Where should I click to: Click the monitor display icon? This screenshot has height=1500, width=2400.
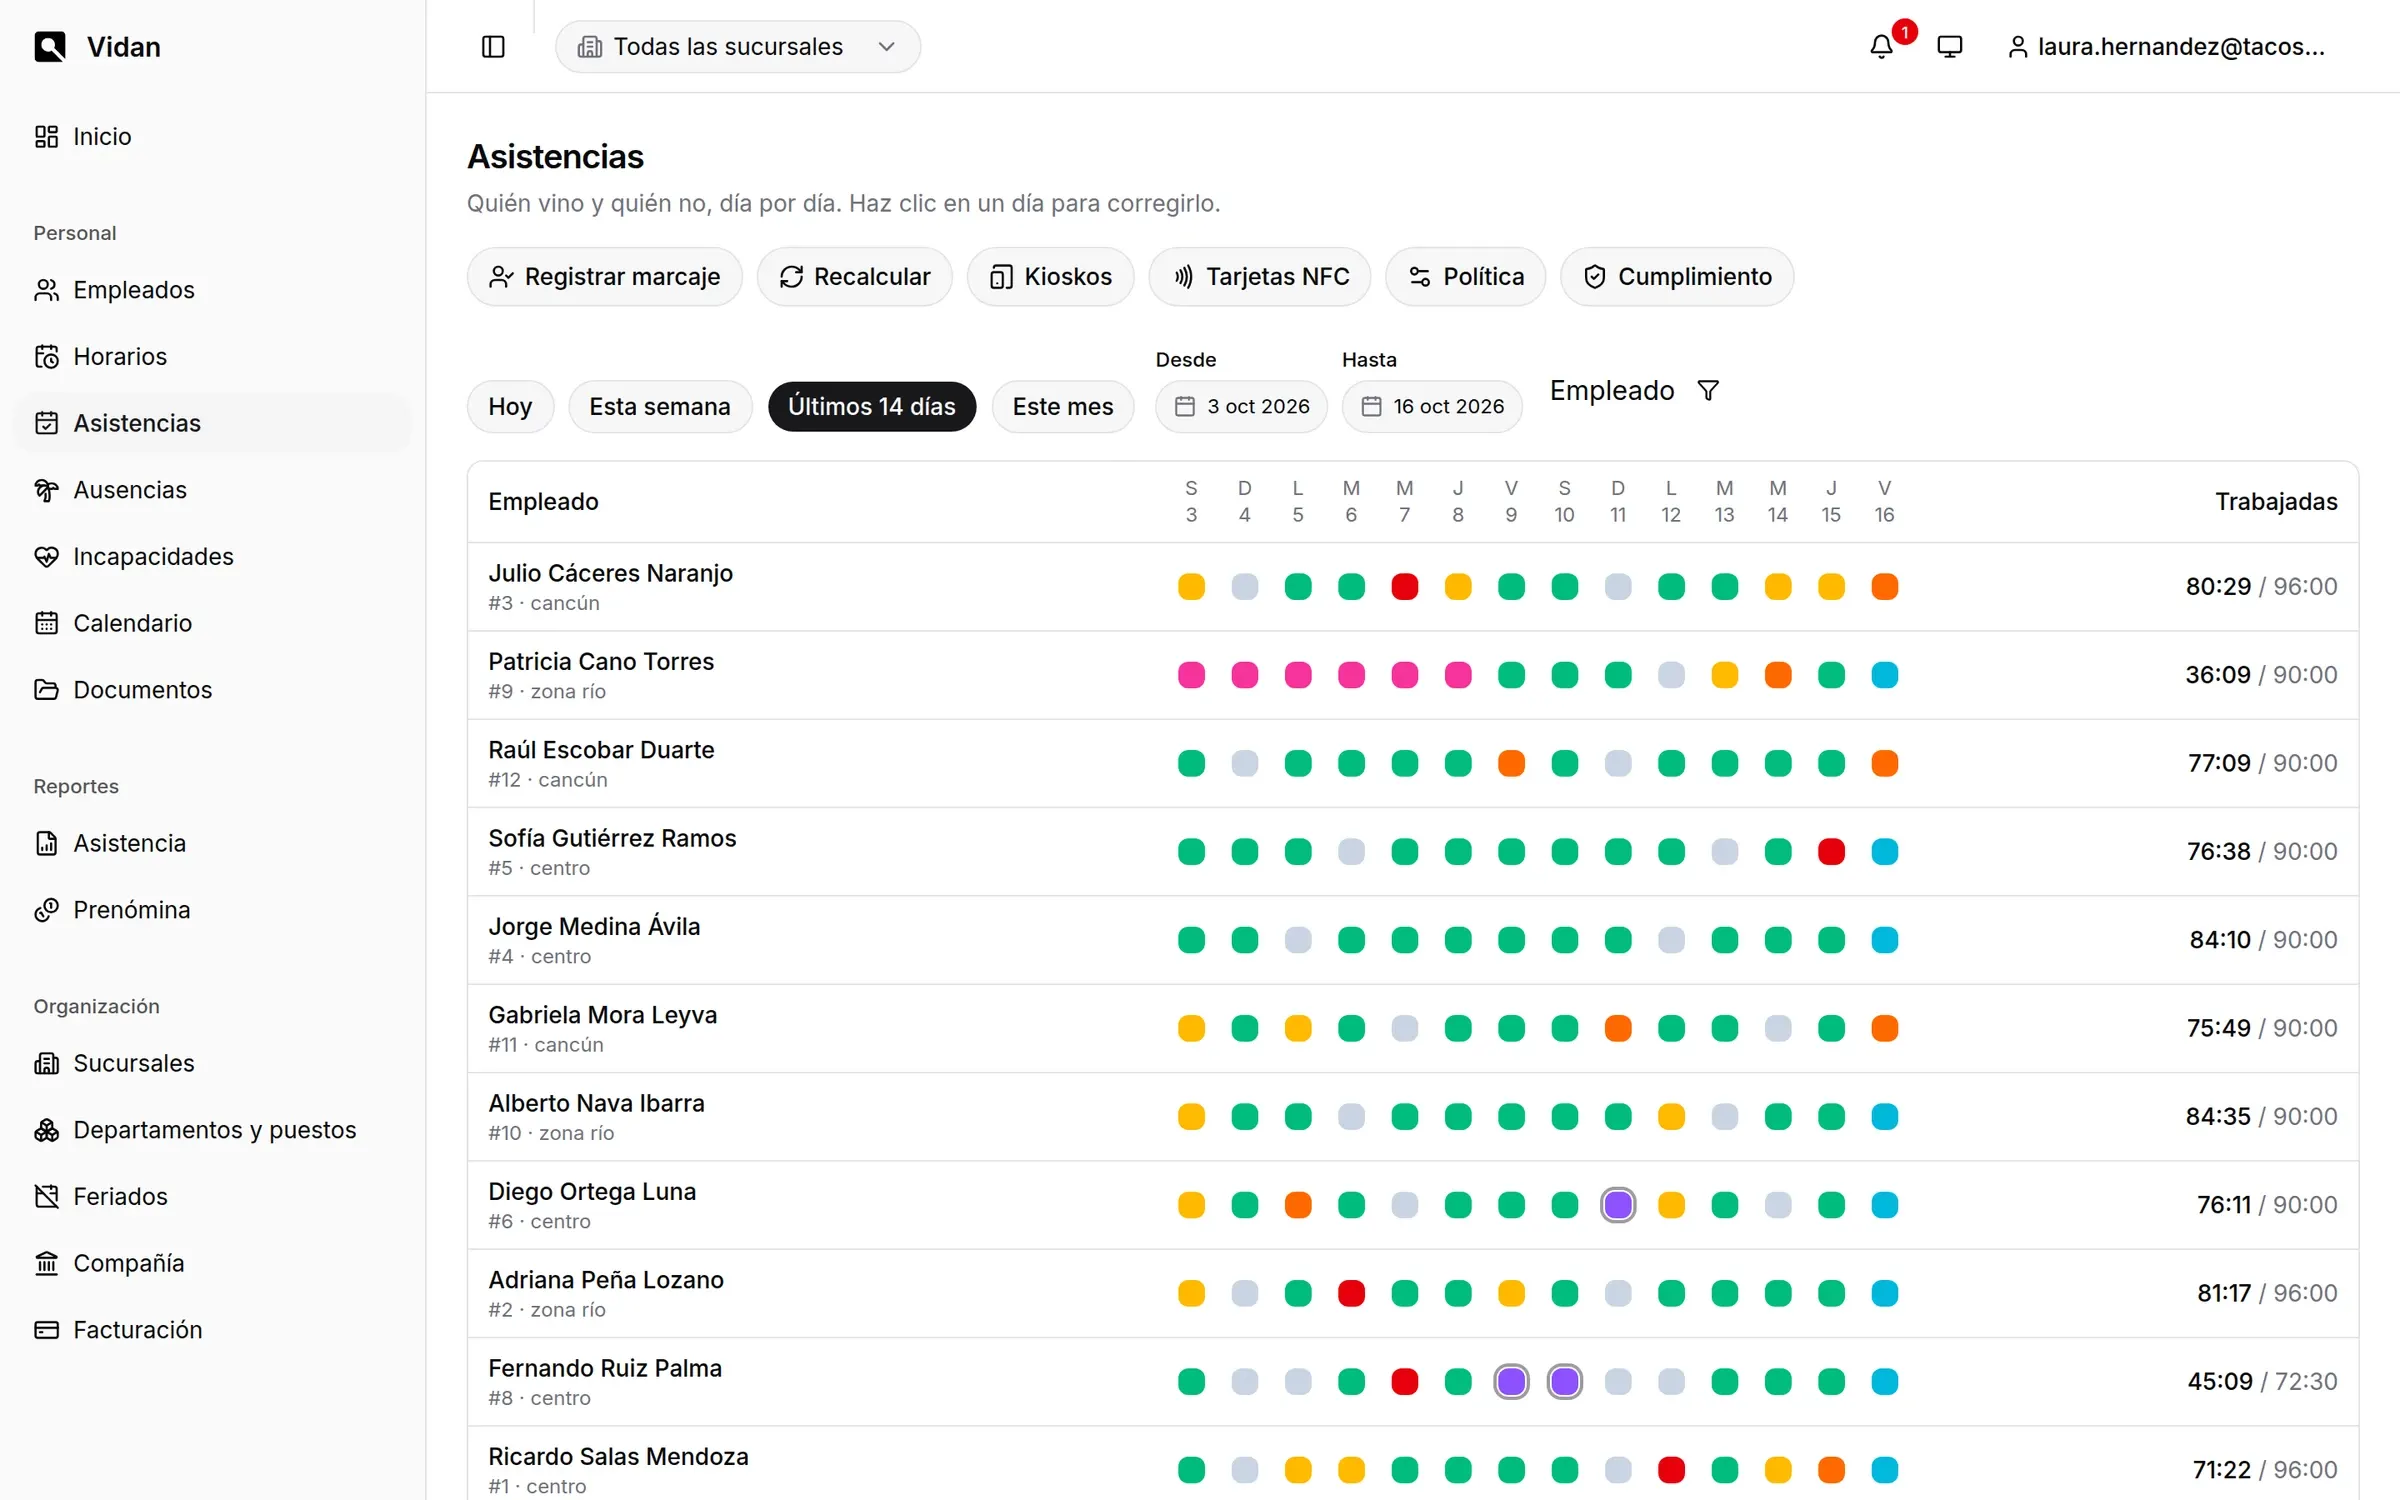pos(1949,47)
